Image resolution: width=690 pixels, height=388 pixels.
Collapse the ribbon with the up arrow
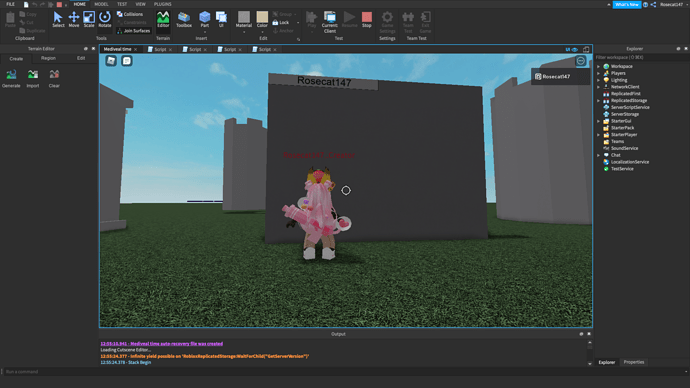(x=609, y=4)
